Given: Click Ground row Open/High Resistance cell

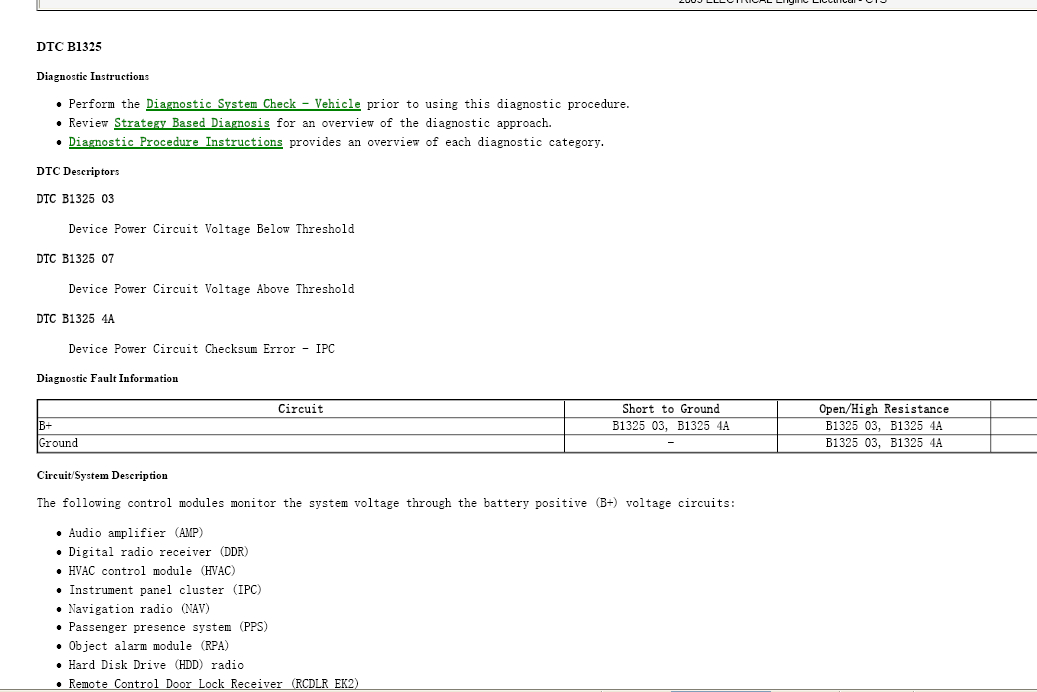Looking at the screenshot, I should [x=884, y=443].
